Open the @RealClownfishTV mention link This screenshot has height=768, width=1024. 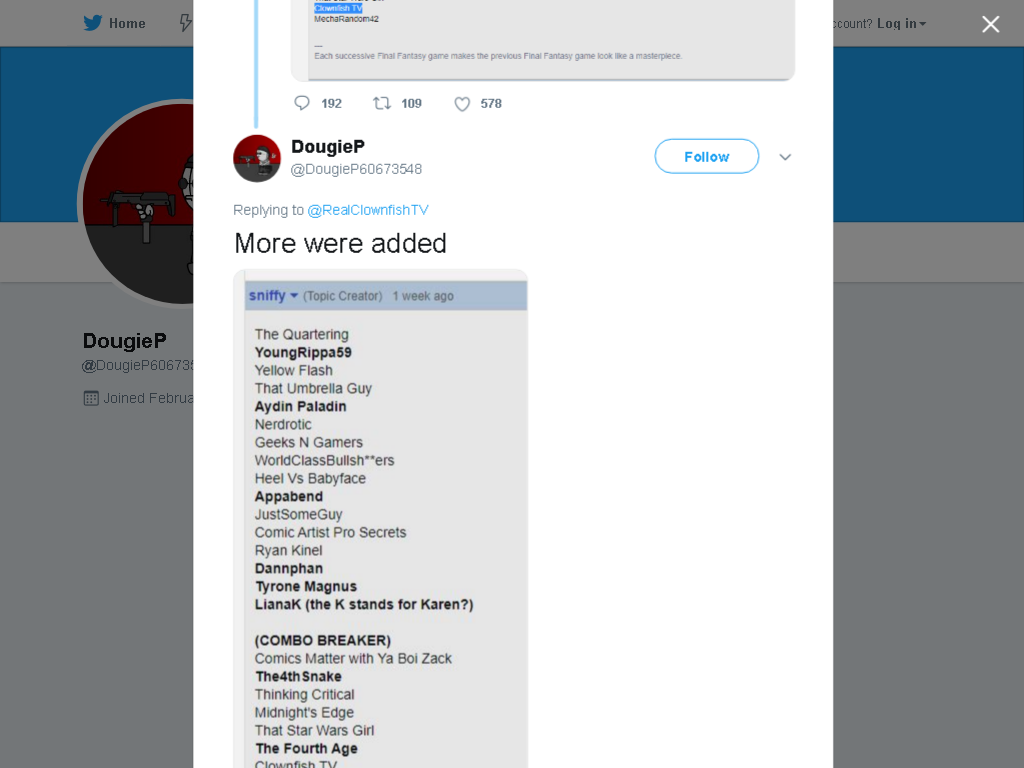(368, 210)
